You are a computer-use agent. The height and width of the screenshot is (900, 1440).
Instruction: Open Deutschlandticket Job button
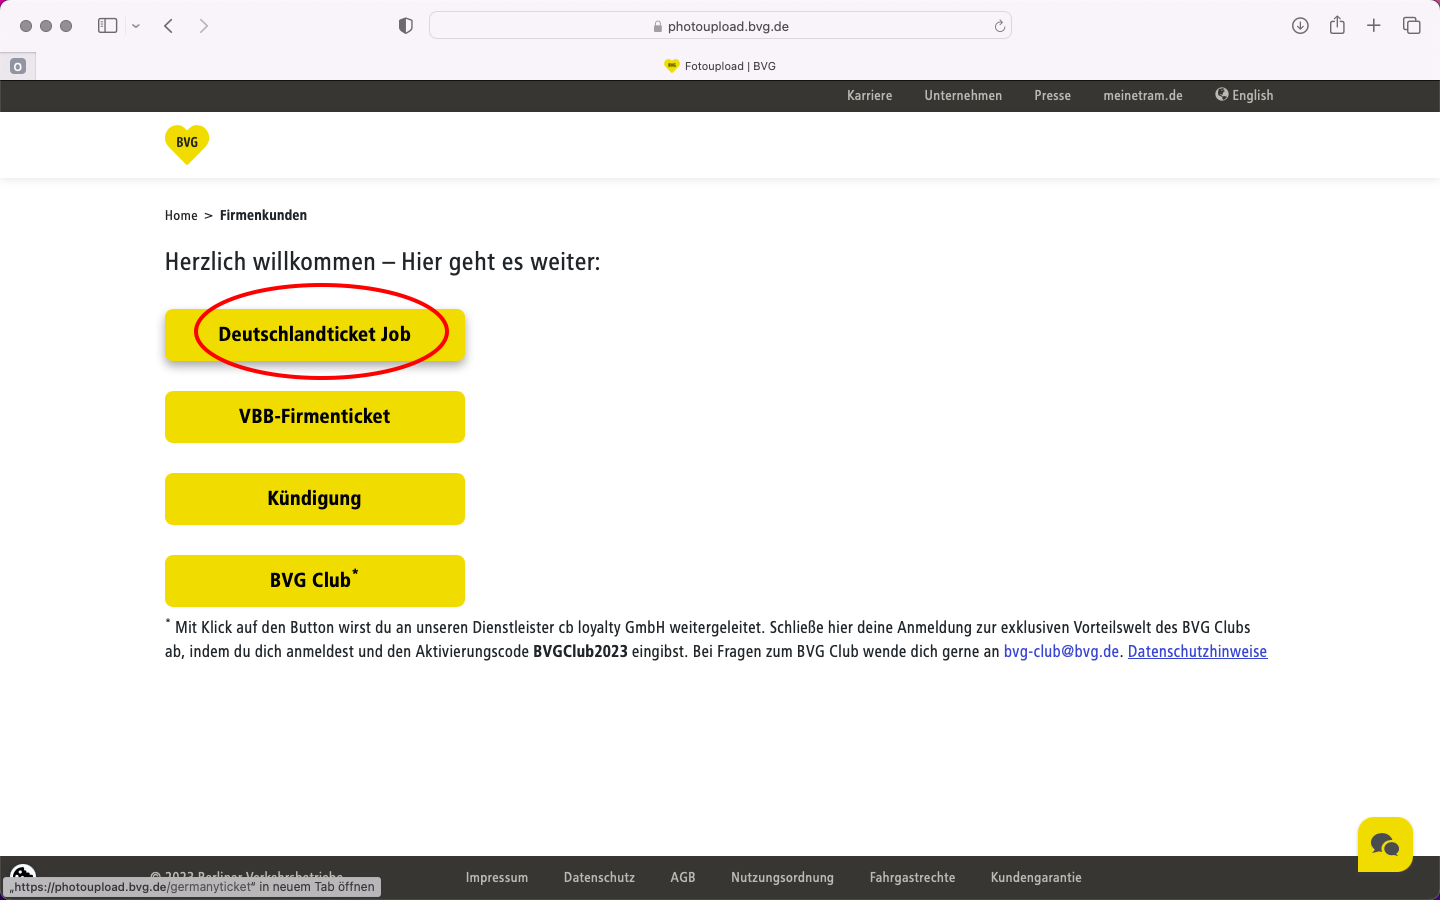315,335
